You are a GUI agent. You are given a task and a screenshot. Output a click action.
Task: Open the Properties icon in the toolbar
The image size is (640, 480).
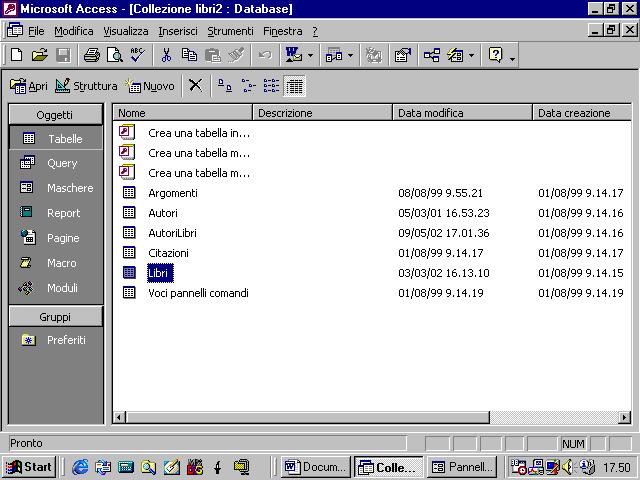(402, 55)
